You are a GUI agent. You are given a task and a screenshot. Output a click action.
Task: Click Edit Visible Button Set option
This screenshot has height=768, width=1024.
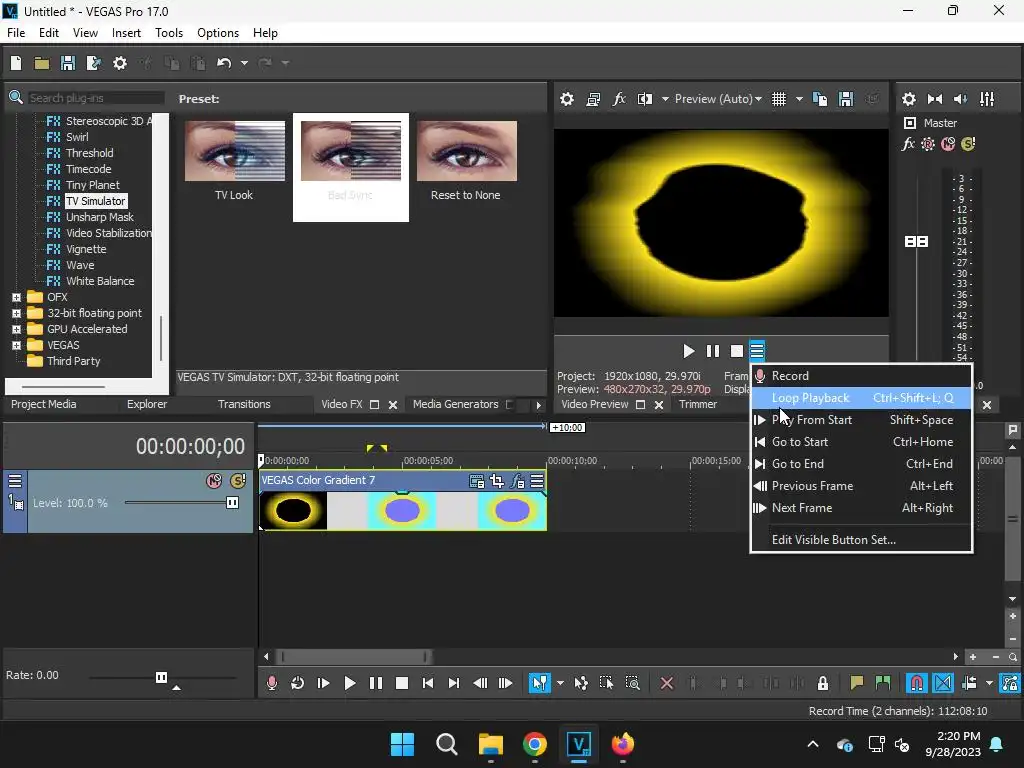click(x=861, y=539)
